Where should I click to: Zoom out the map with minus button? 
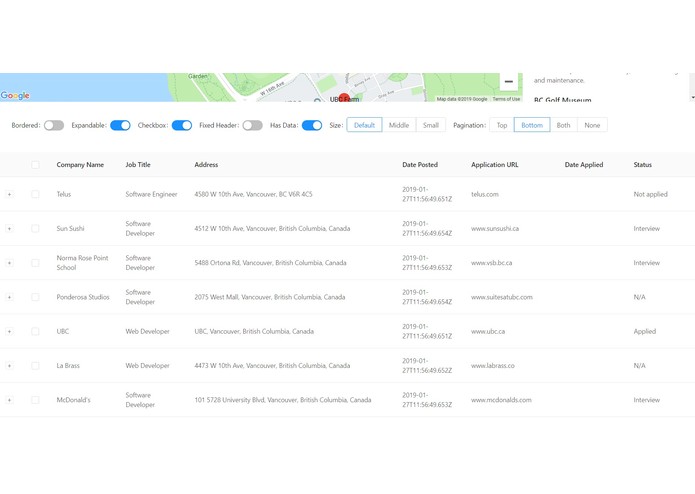(508, 82)
